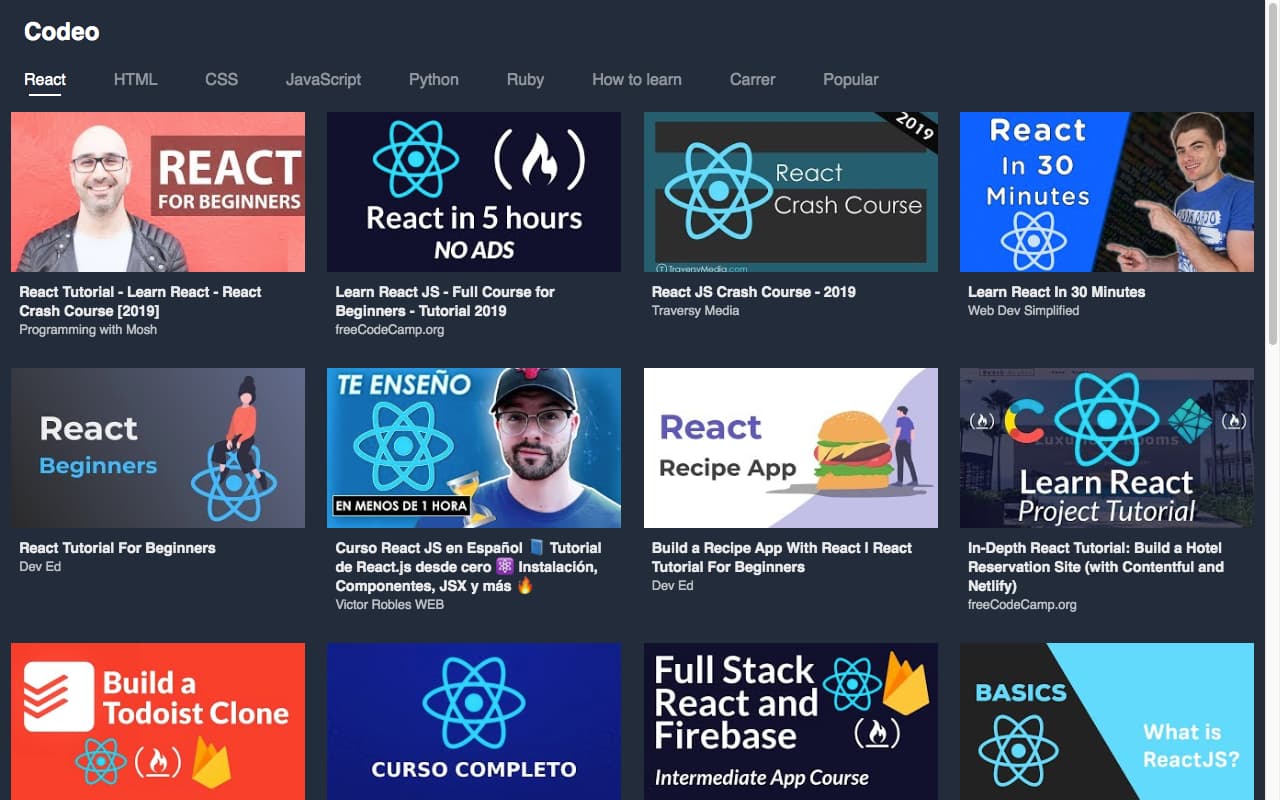The width and height of the screenshot is (1280, 800).
Task: Open the Carrer tab
Action: click(x=752, y=79)
